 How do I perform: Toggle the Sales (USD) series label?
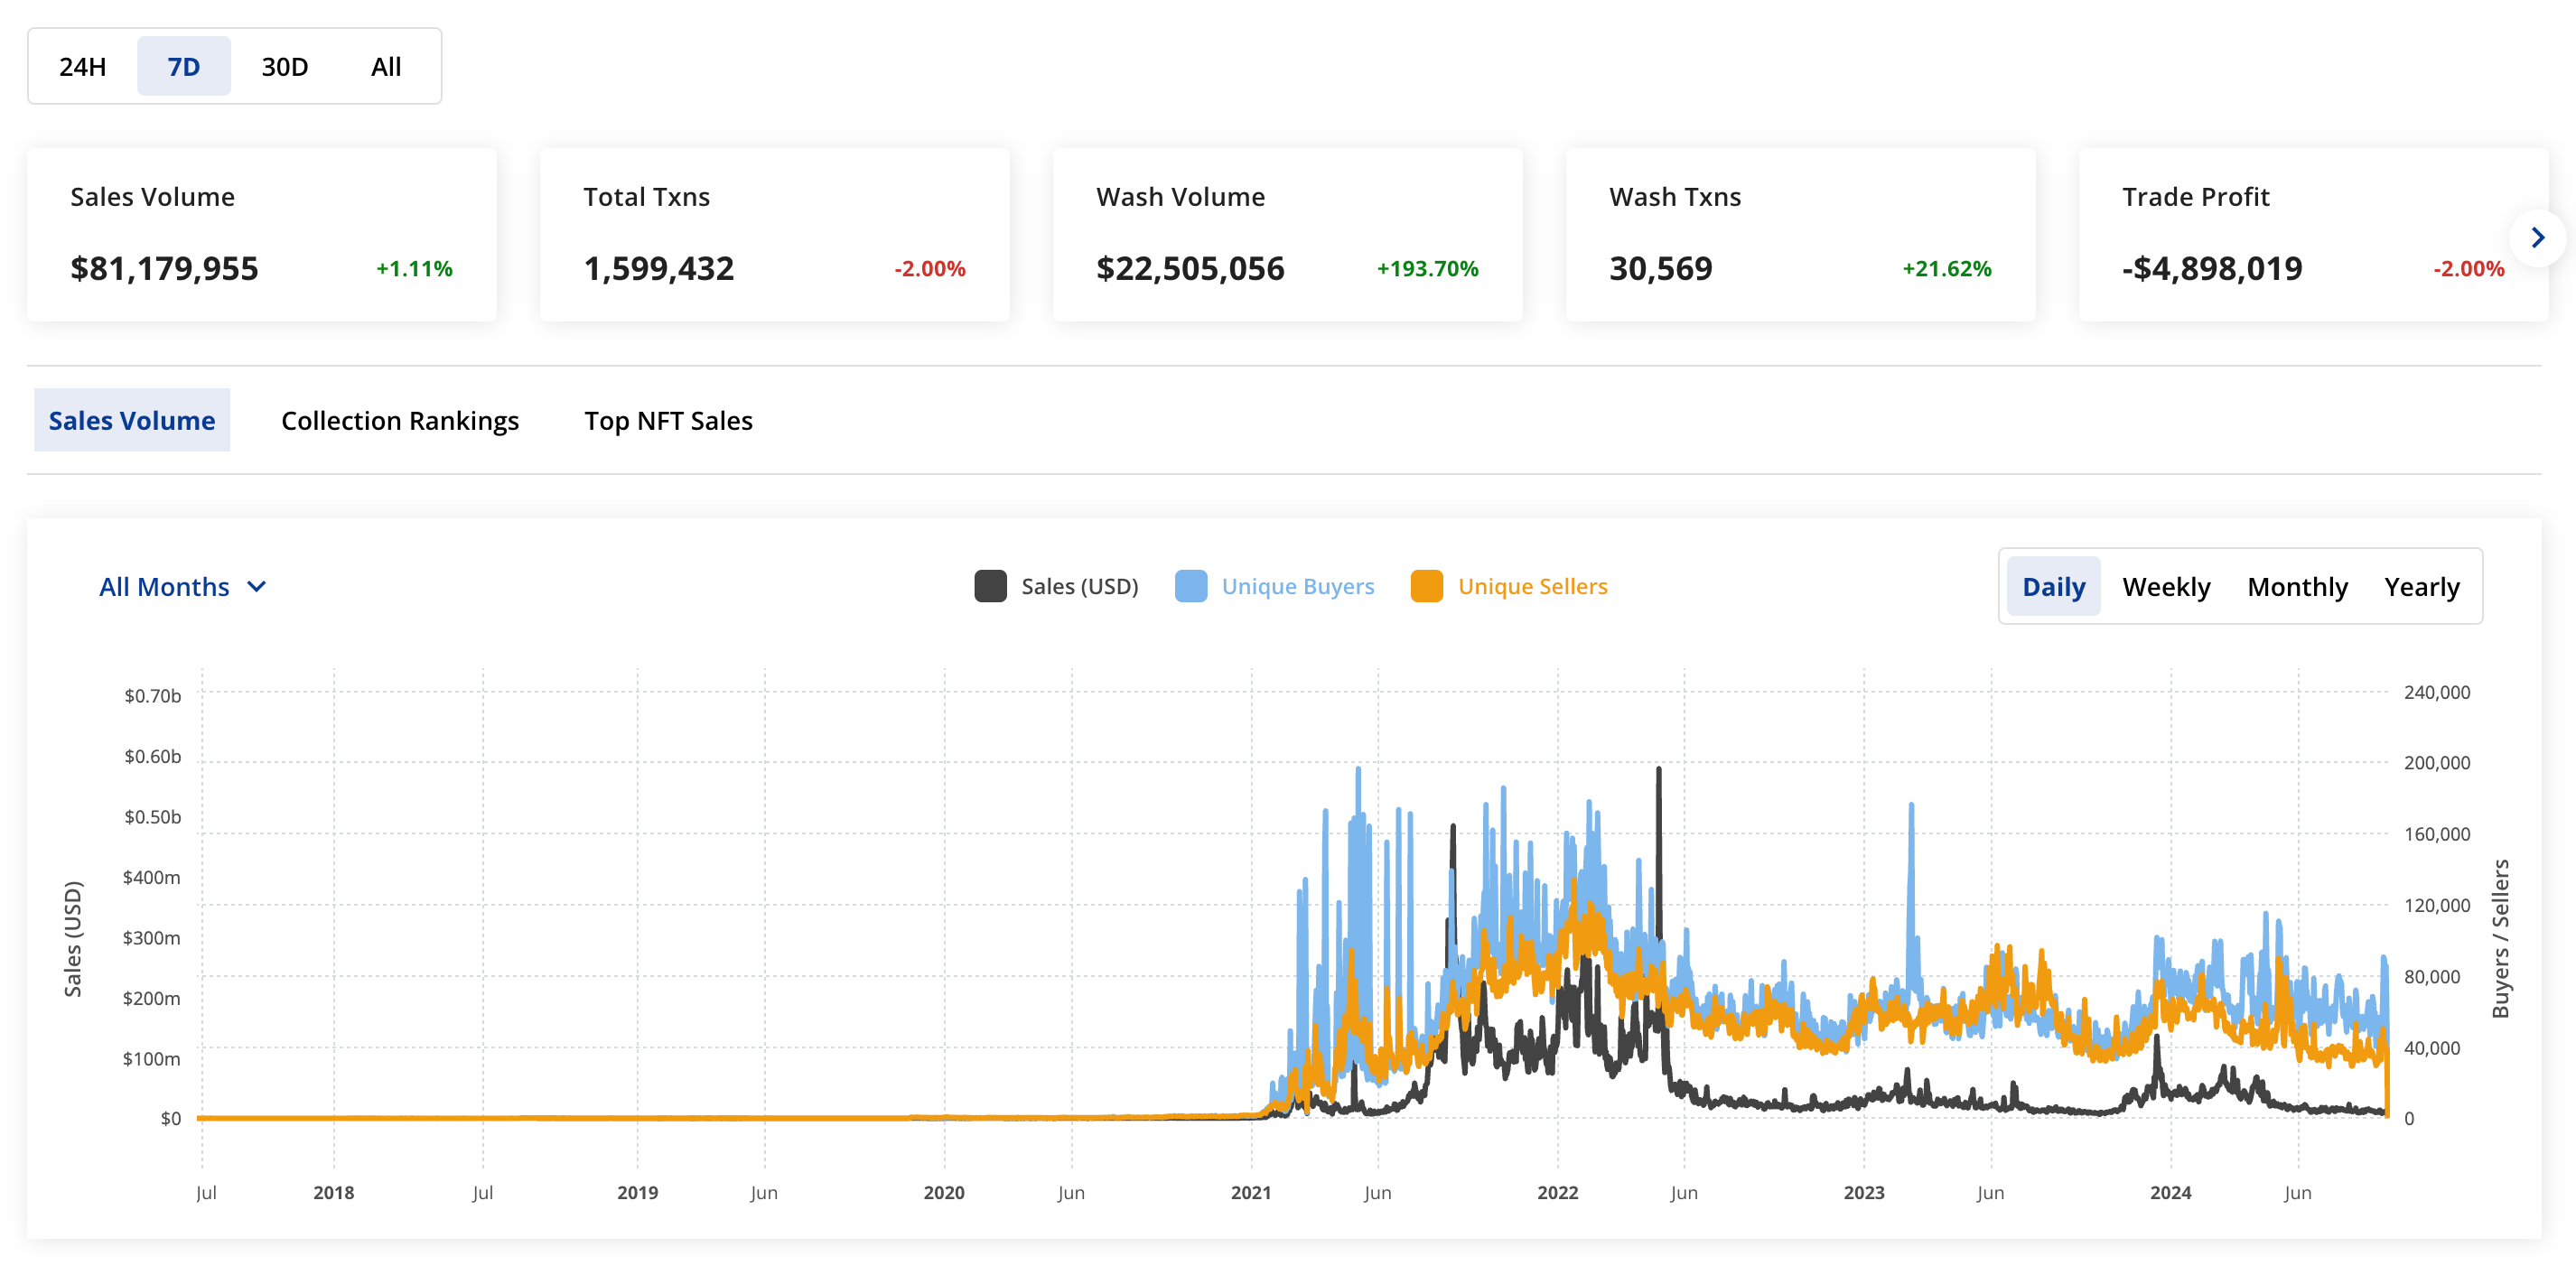point(1079,587)
